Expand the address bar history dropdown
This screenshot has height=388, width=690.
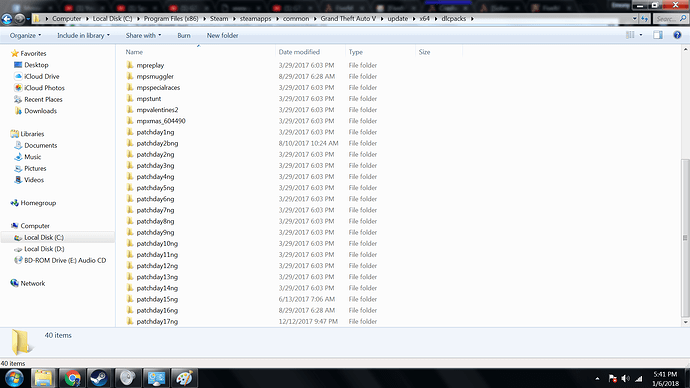(634, 18)
